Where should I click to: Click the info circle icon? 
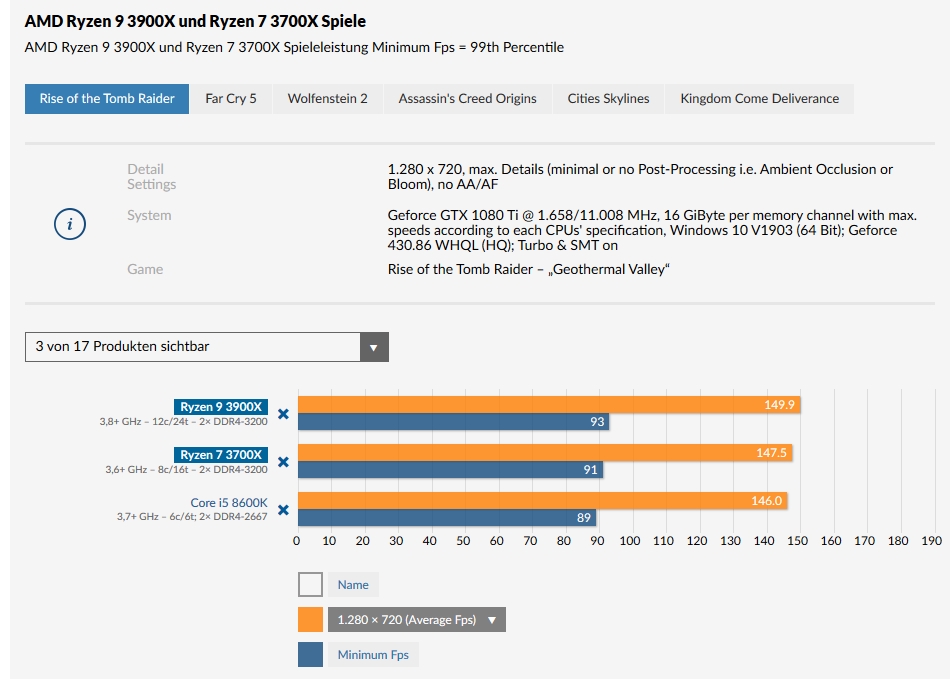tap(70, 224)
